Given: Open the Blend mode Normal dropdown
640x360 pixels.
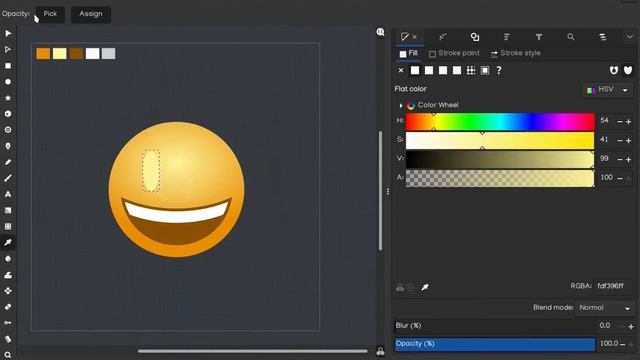Looking at the screenshot, I should click(x=604, y=308).
